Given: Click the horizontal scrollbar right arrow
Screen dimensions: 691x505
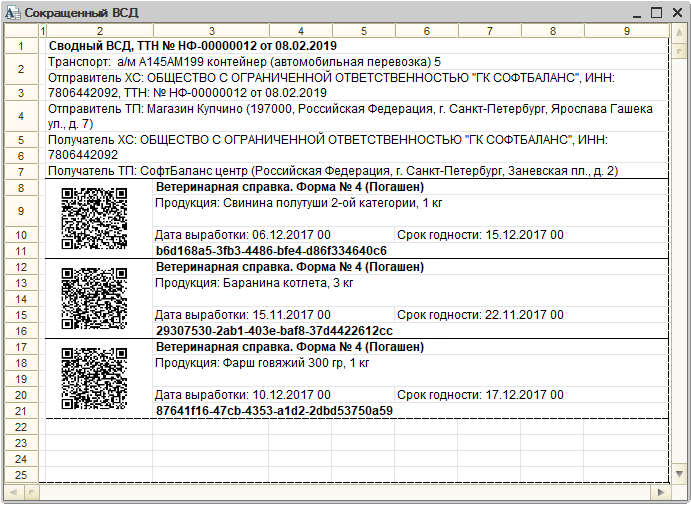Looking at the screenshot, I should 661,491.
